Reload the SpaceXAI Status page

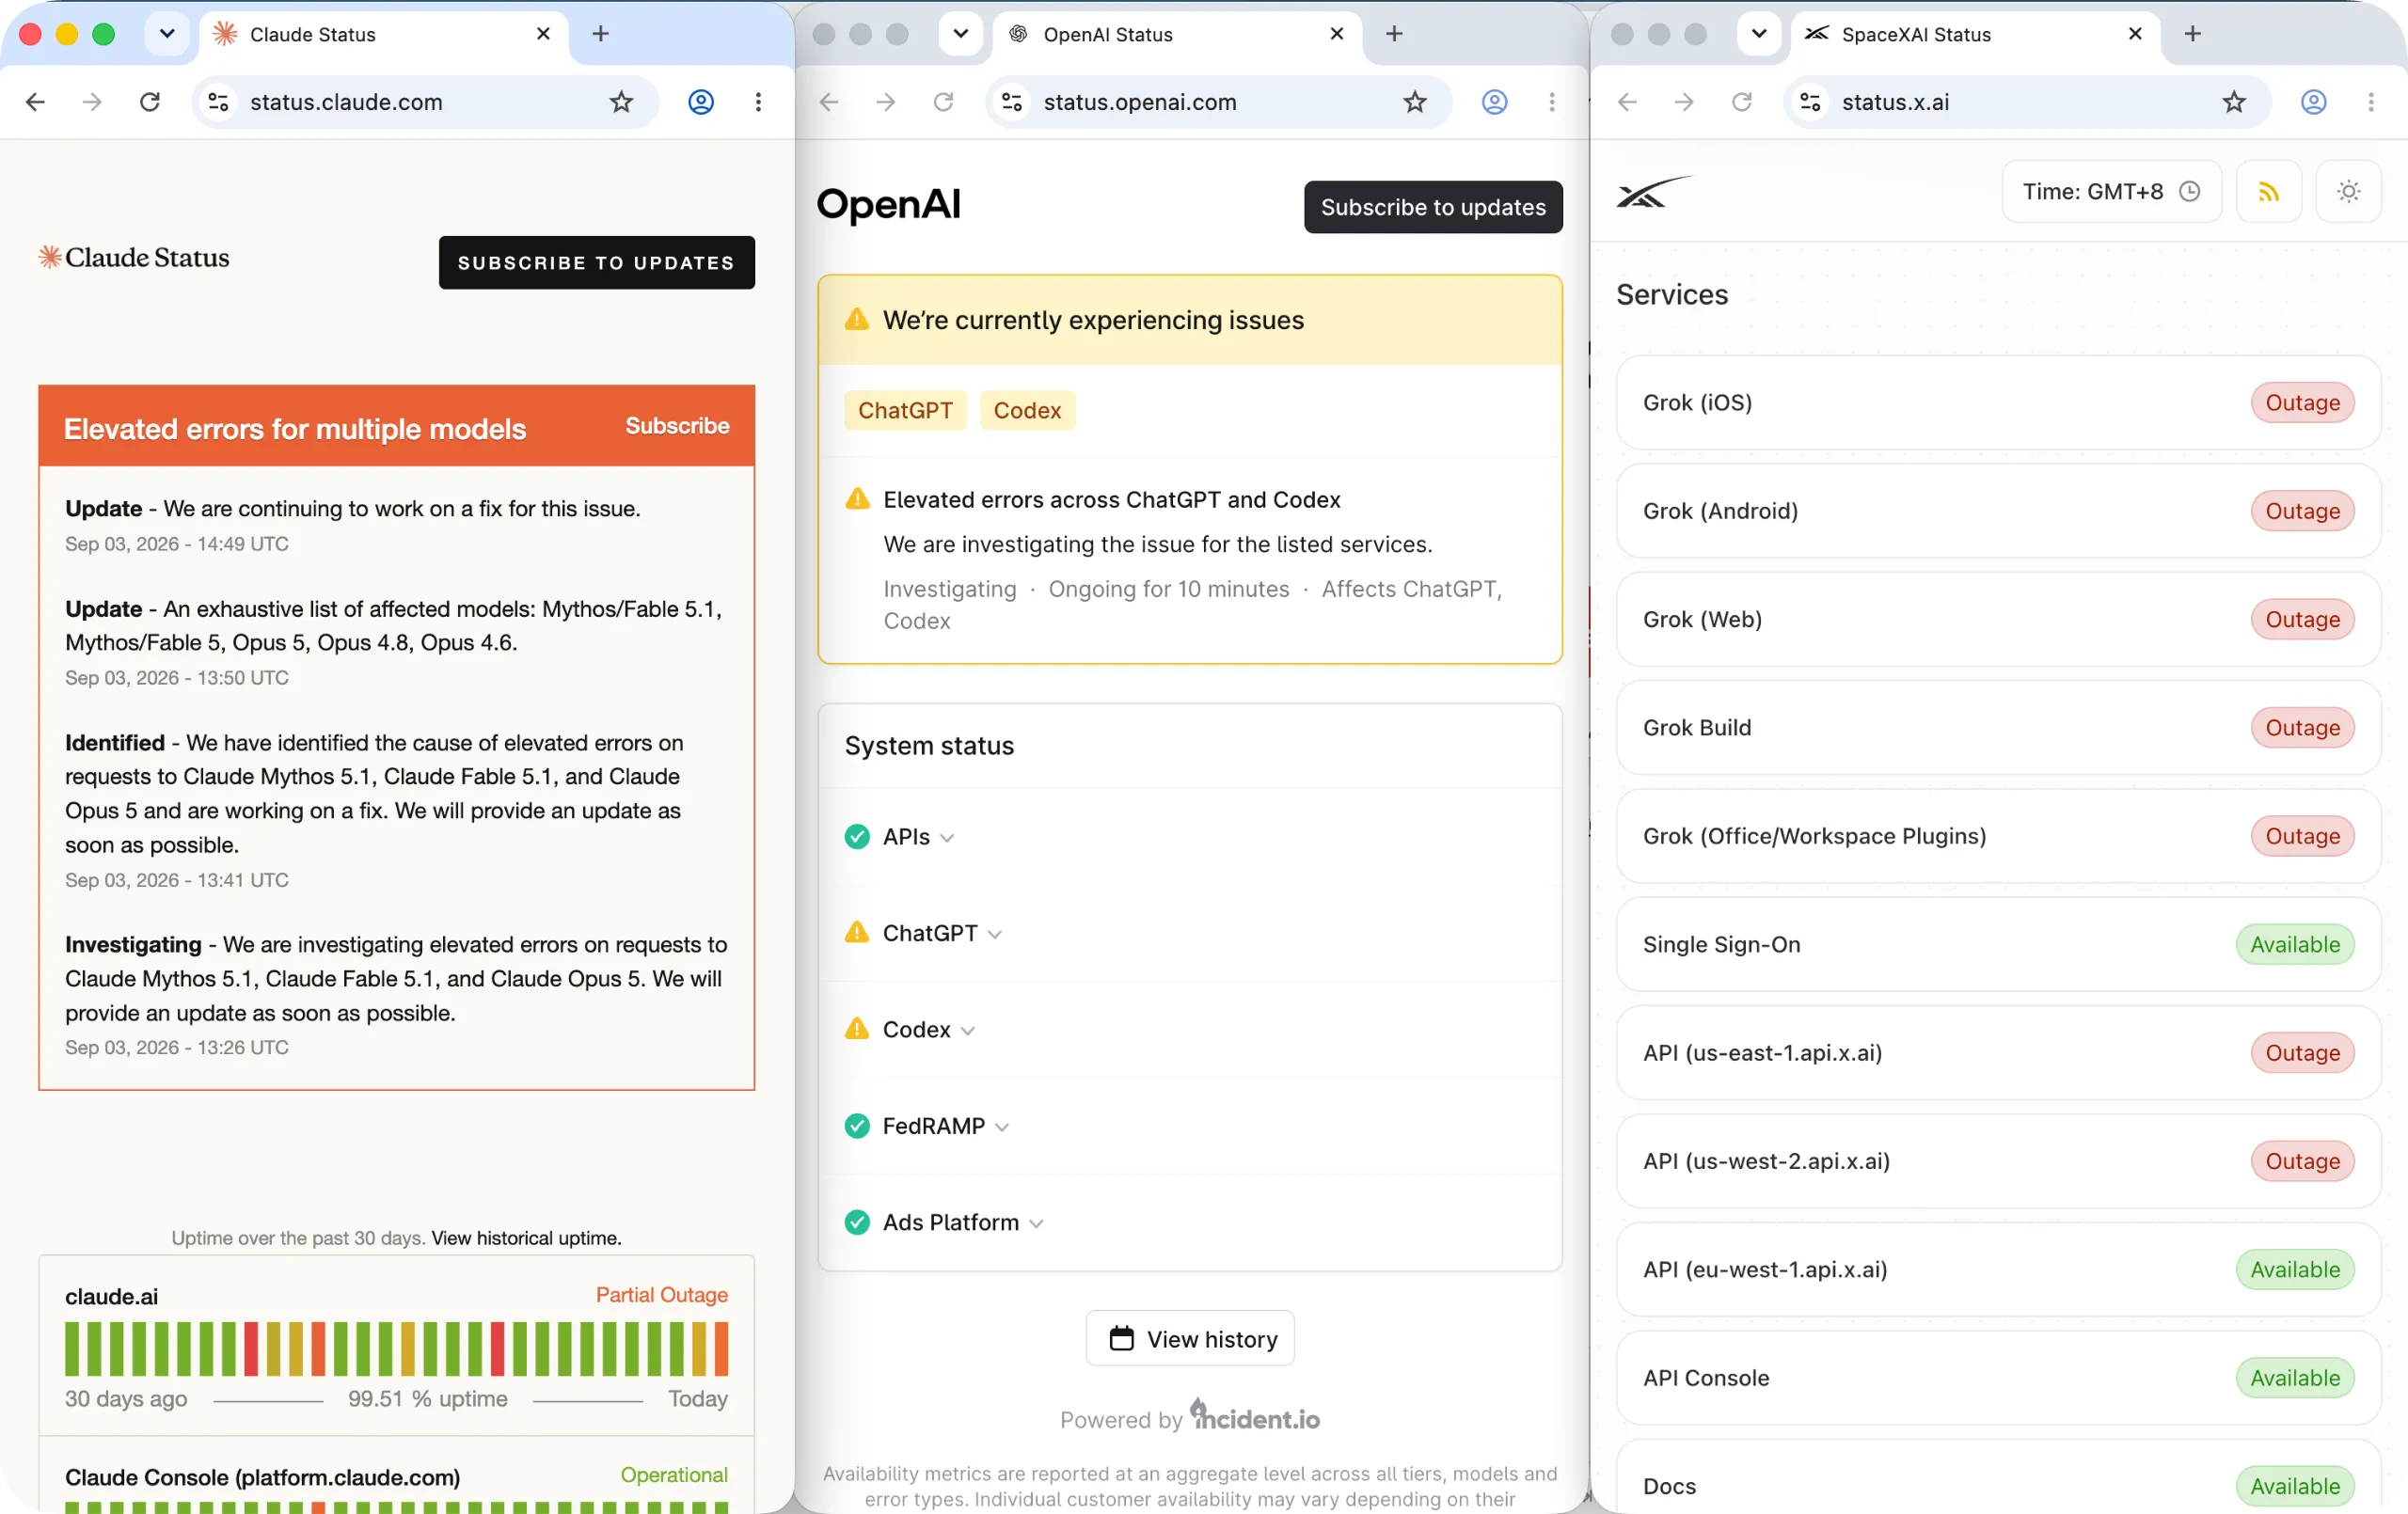pos(1741,102)
